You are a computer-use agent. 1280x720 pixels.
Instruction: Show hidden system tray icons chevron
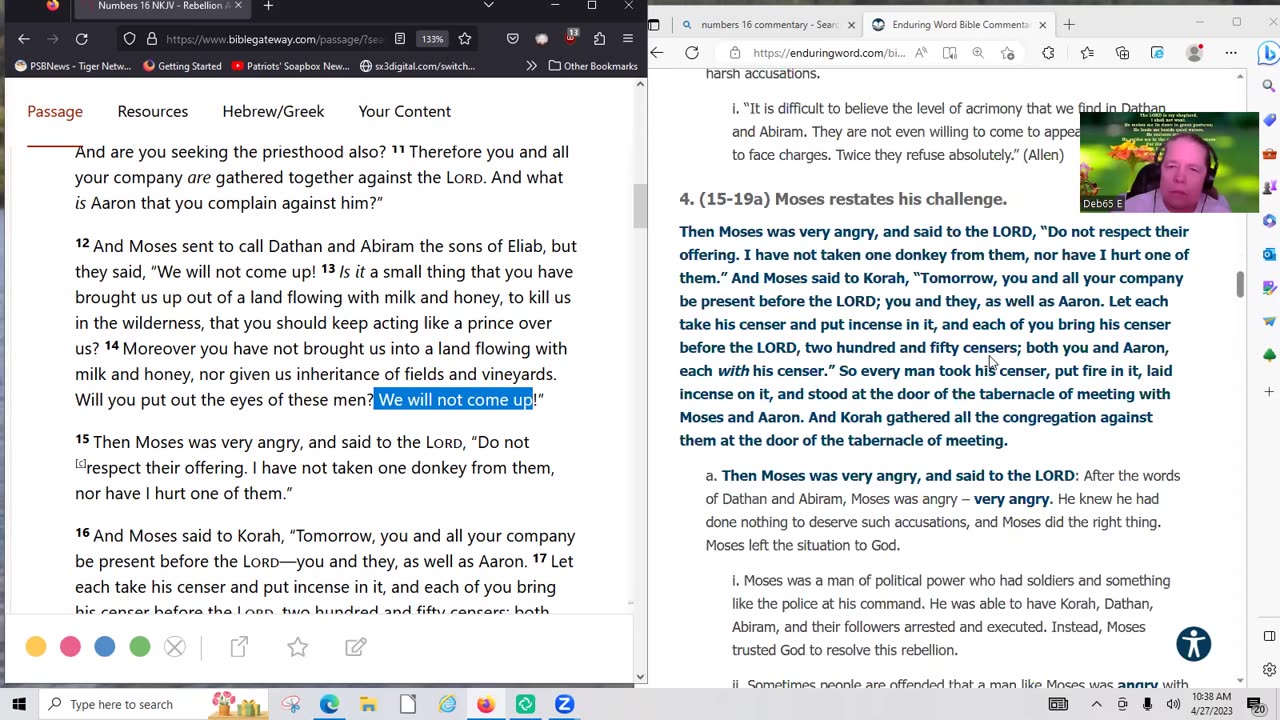tap(1096, 704)
